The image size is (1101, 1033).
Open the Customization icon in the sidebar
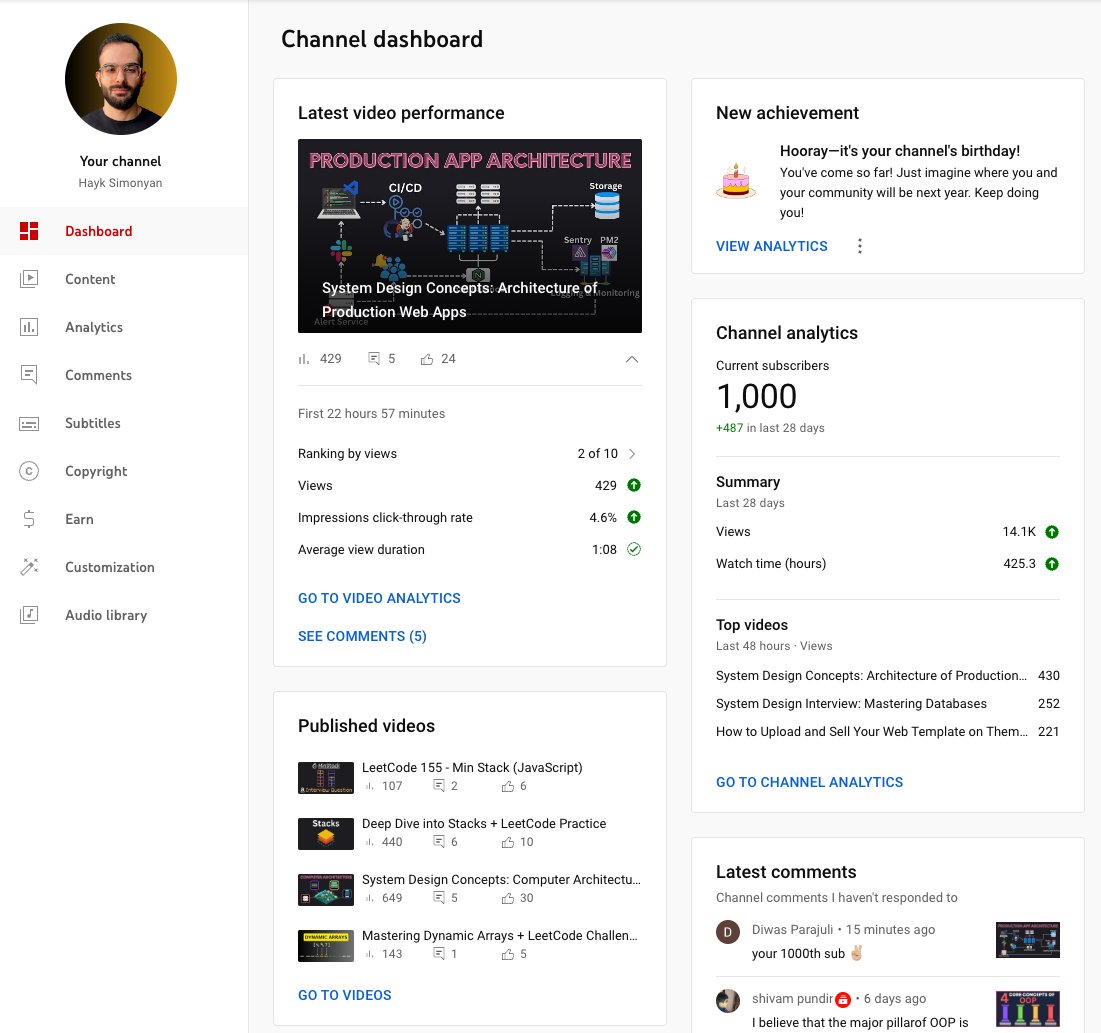point(29,567)
